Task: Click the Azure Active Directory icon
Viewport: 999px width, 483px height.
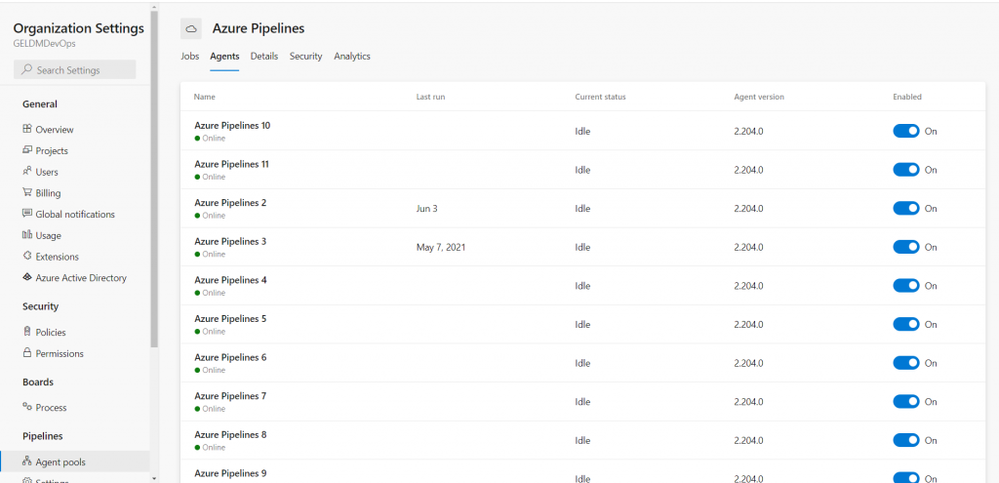Action: coord(27,278)
